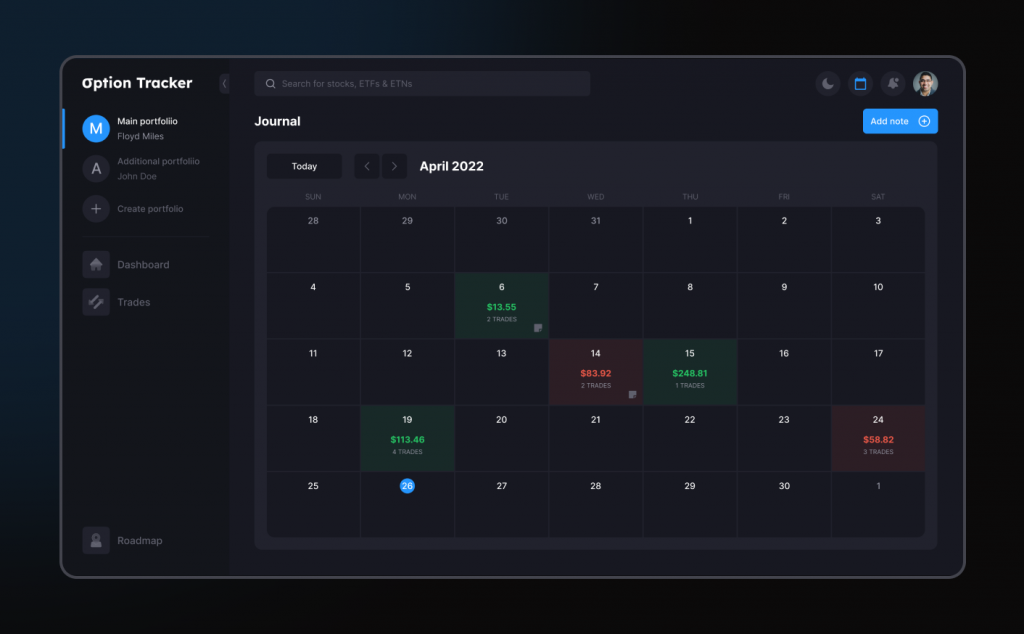Image resolution: width=1024 pixels, height=634 pixels.
Task: Go to next month arrow
Action: 394,166
